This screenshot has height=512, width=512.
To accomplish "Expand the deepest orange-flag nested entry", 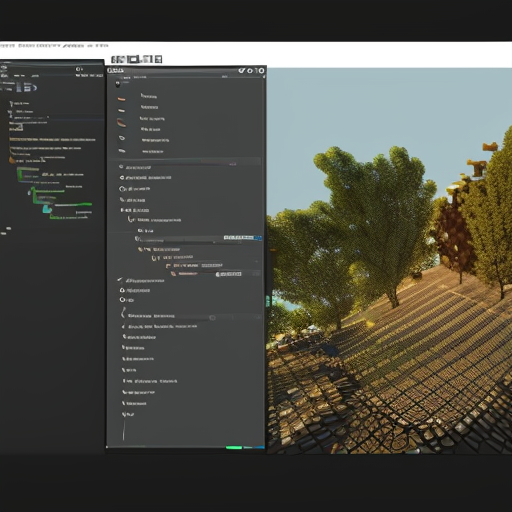I will (x=173, y=274).
